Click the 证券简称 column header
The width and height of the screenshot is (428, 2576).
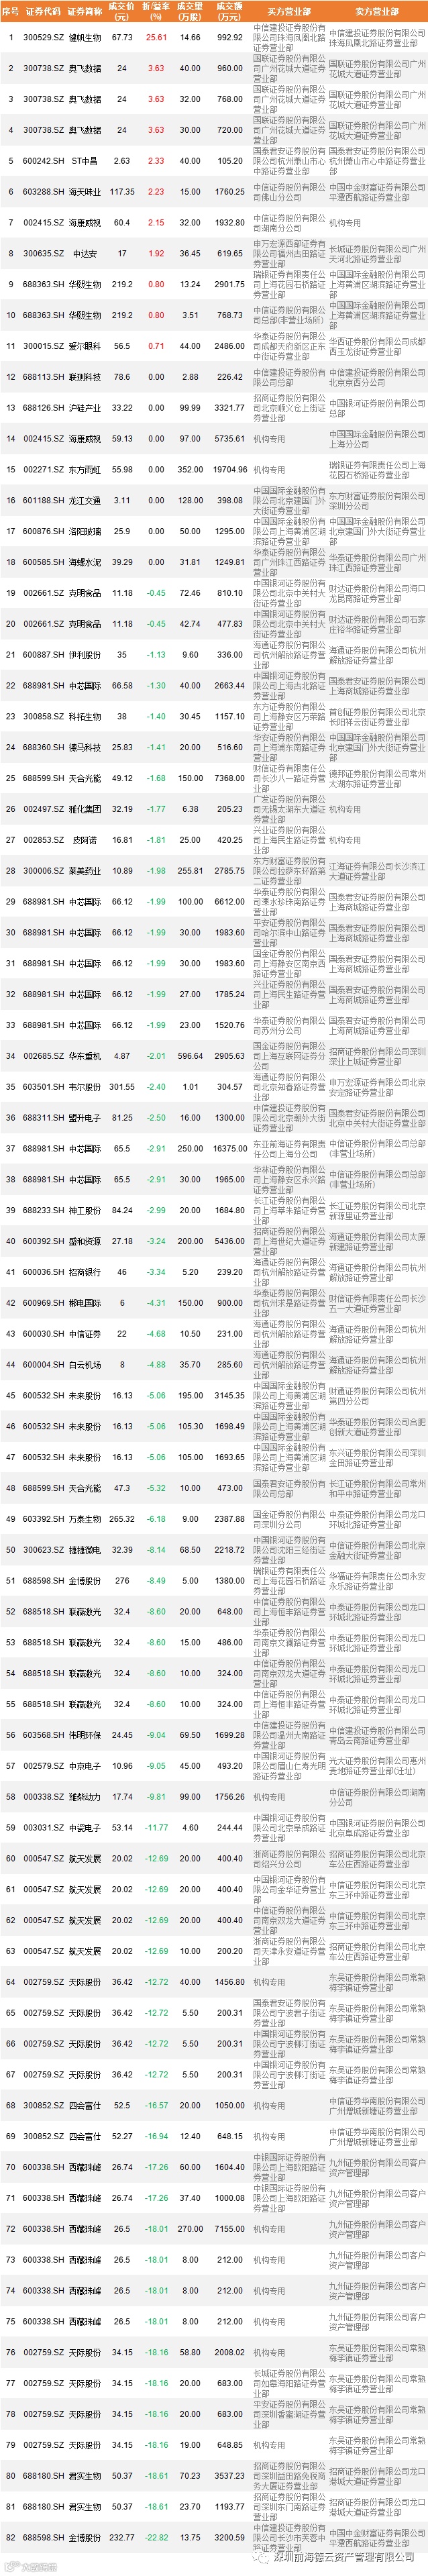84,11
